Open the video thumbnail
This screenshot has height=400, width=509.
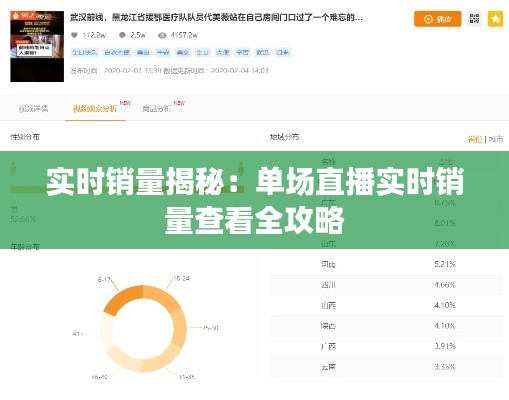tap(37, 46)
